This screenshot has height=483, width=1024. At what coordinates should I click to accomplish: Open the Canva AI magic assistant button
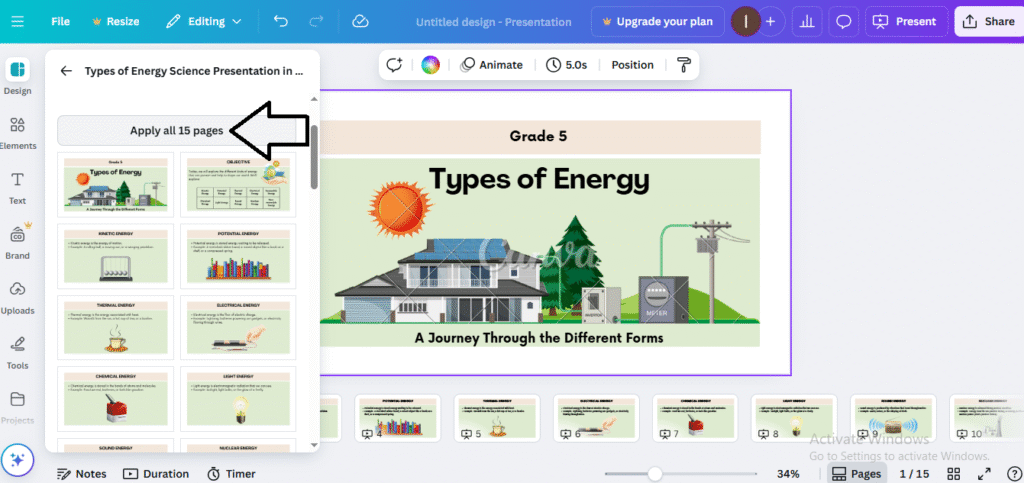coord(17,460)
